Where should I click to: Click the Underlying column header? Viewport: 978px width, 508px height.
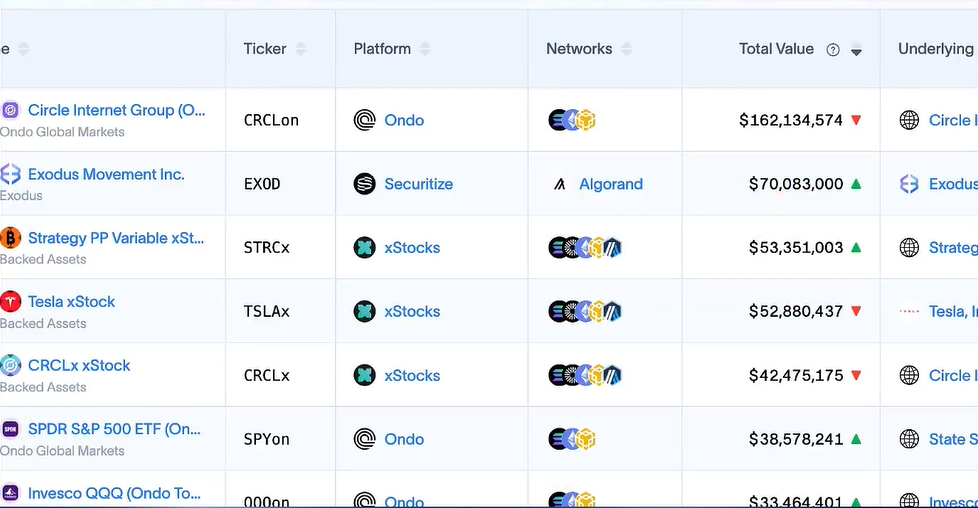click(x=936, y=49)
